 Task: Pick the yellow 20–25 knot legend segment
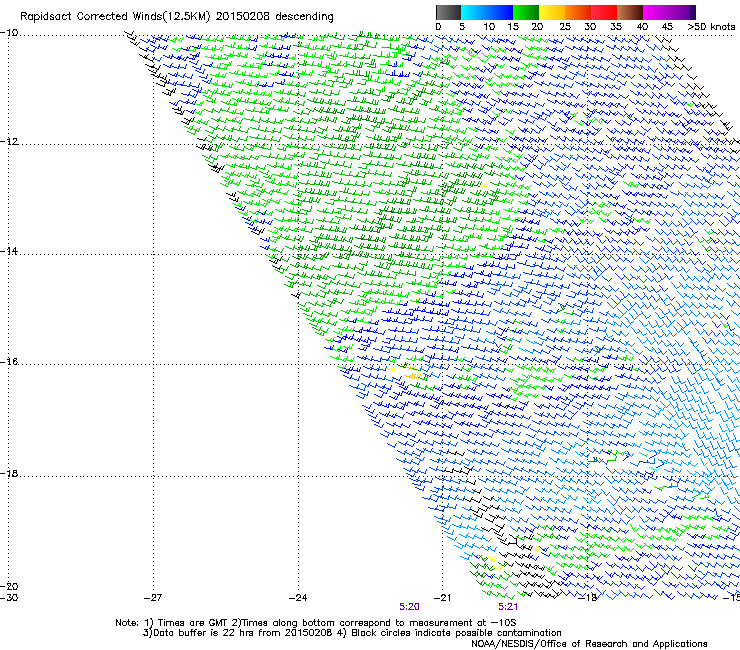(552, 12)
